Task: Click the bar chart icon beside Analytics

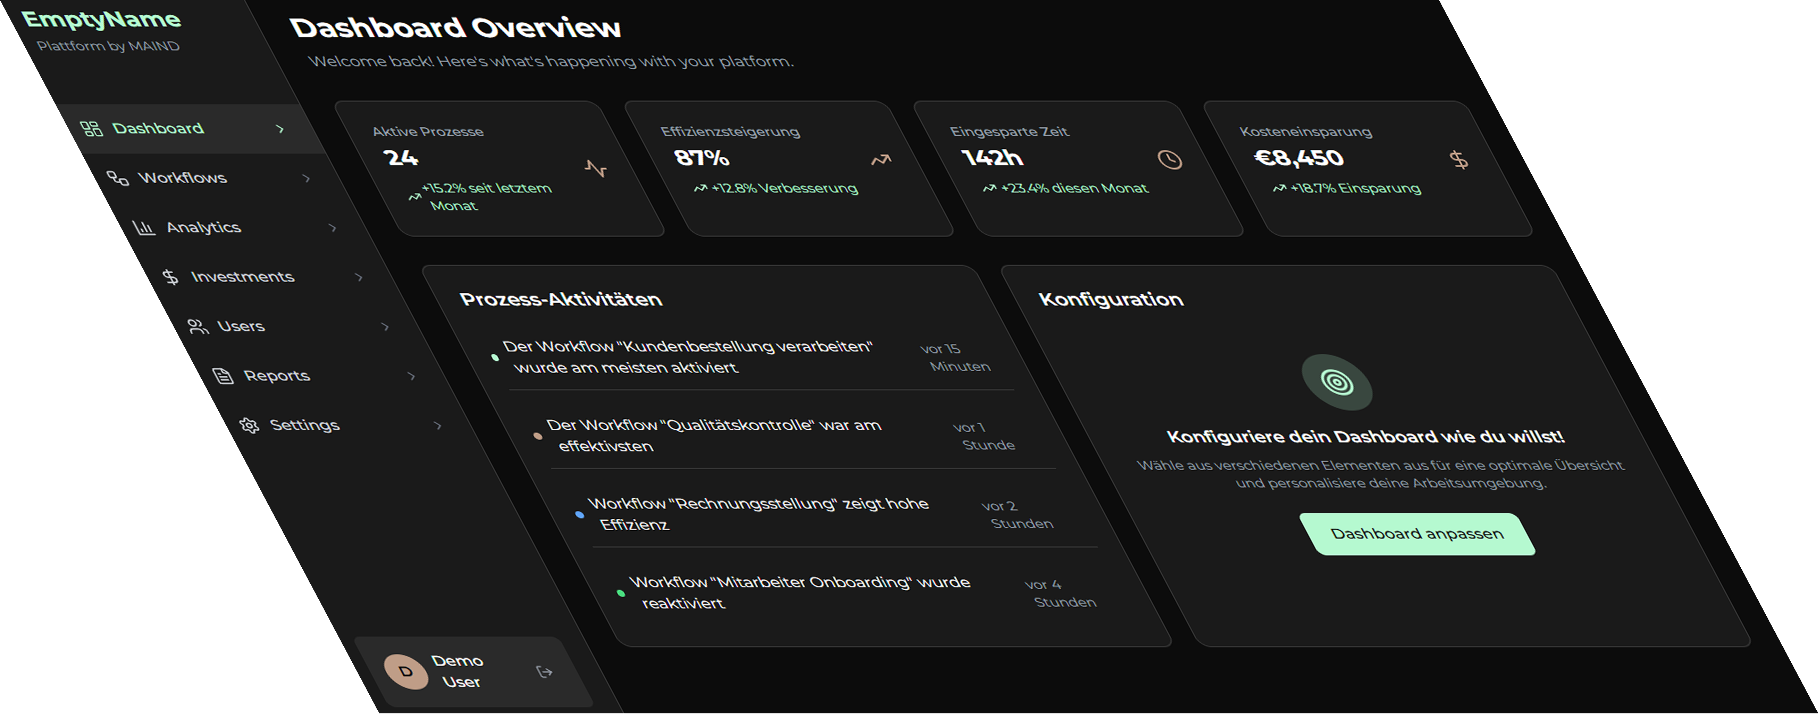Action: pos(144,228)
